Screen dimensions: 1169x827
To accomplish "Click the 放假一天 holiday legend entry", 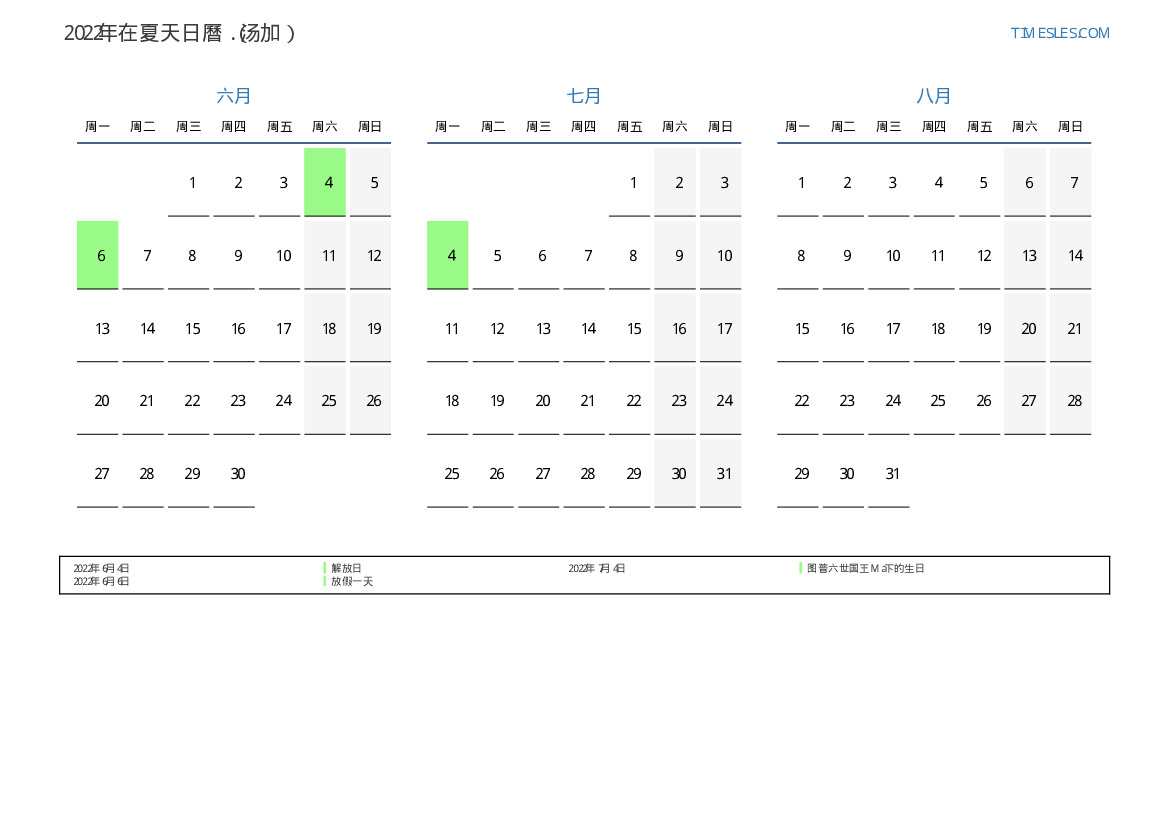I will coord(352,581).
